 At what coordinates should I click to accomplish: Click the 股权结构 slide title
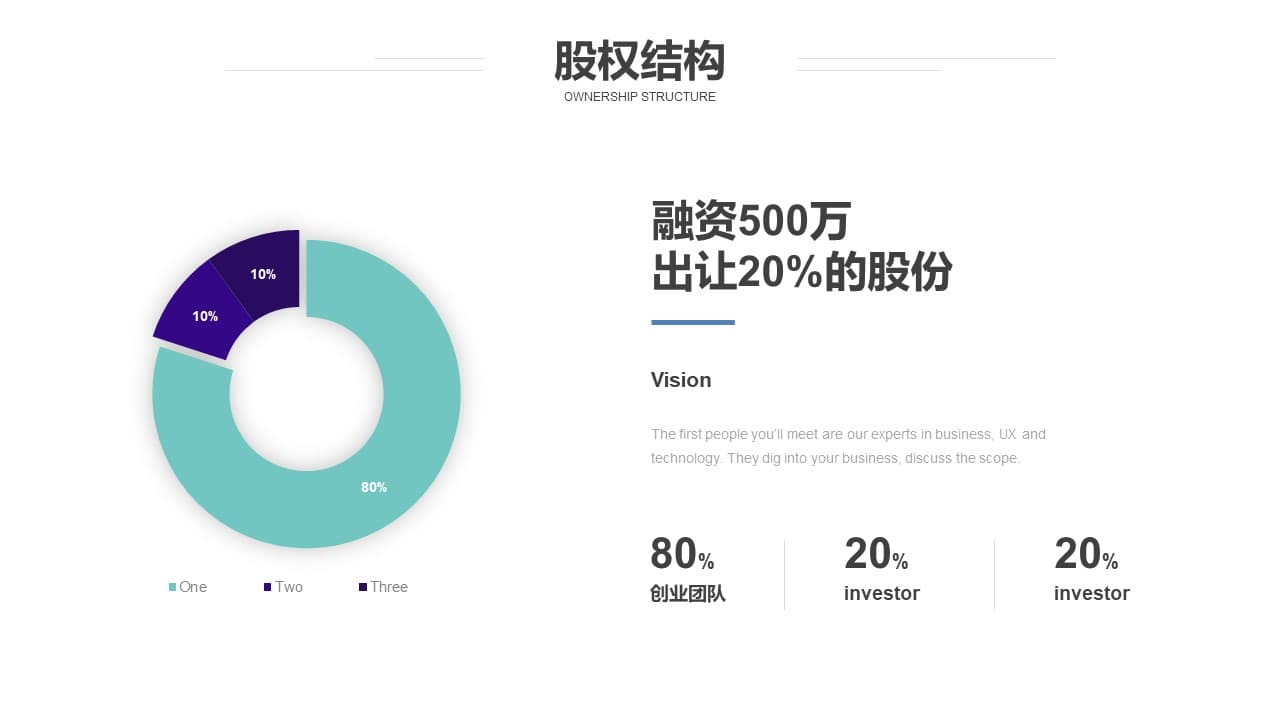tap(640, 61)
